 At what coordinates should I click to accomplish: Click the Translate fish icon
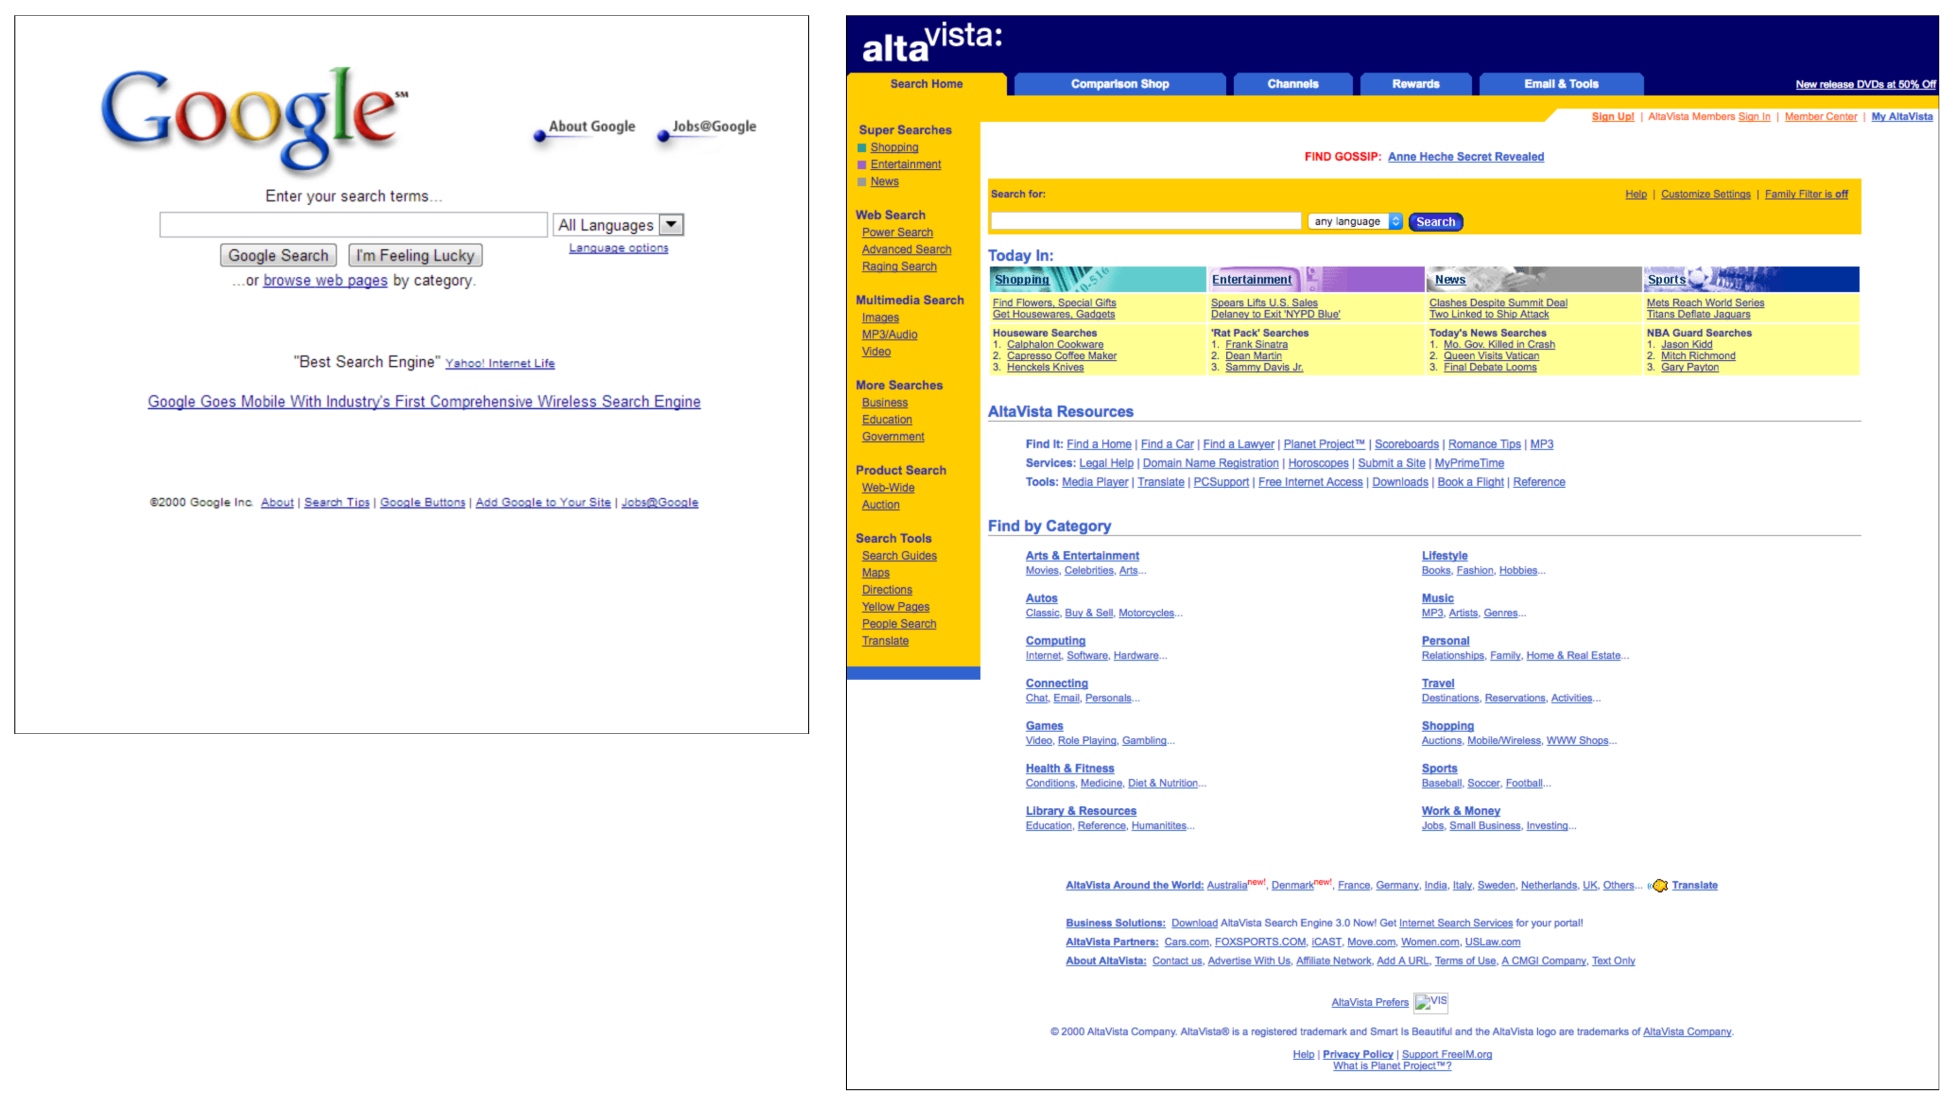tap(1659, 886)
